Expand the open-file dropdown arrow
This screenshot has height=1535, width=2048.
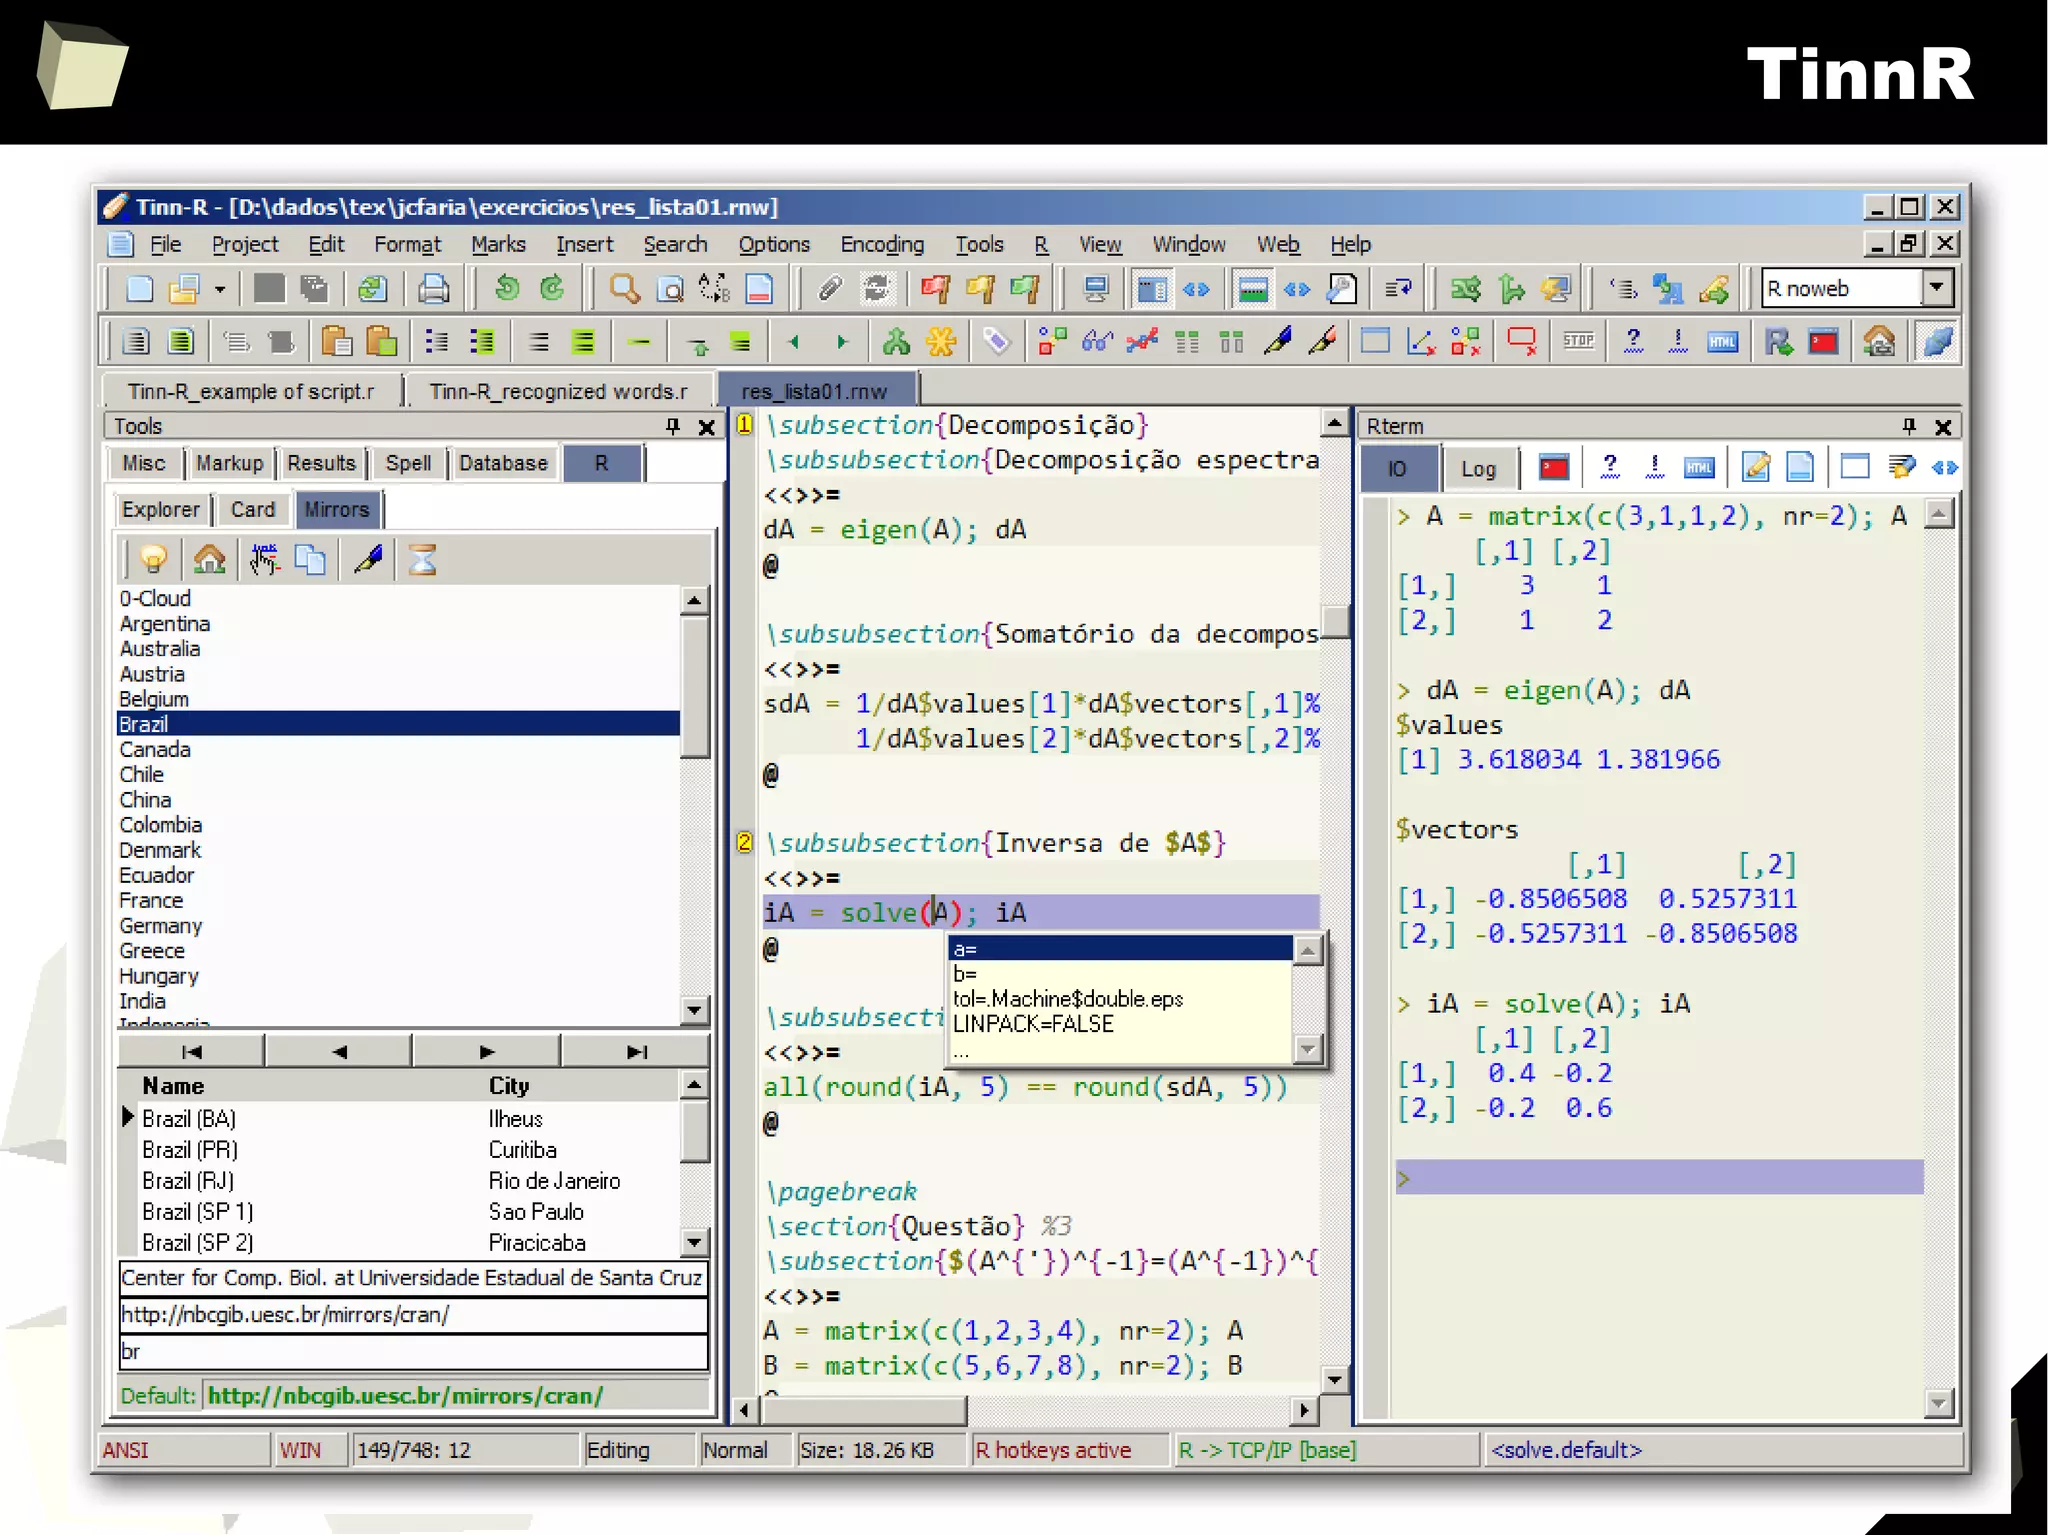(x=220, y=290)
